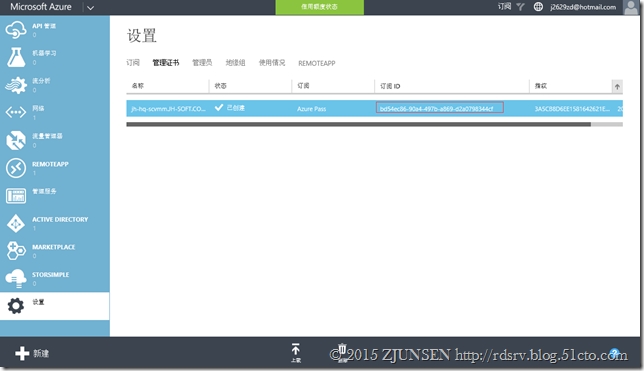
Task: Sort by the 订阅 ID column header
Action: point(390,86)
